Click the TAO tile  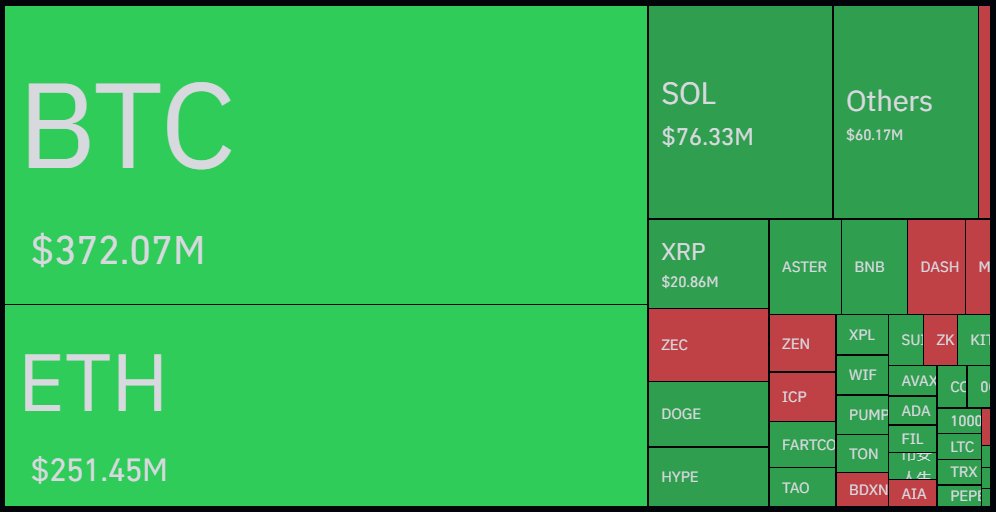(x=802, y=488)
